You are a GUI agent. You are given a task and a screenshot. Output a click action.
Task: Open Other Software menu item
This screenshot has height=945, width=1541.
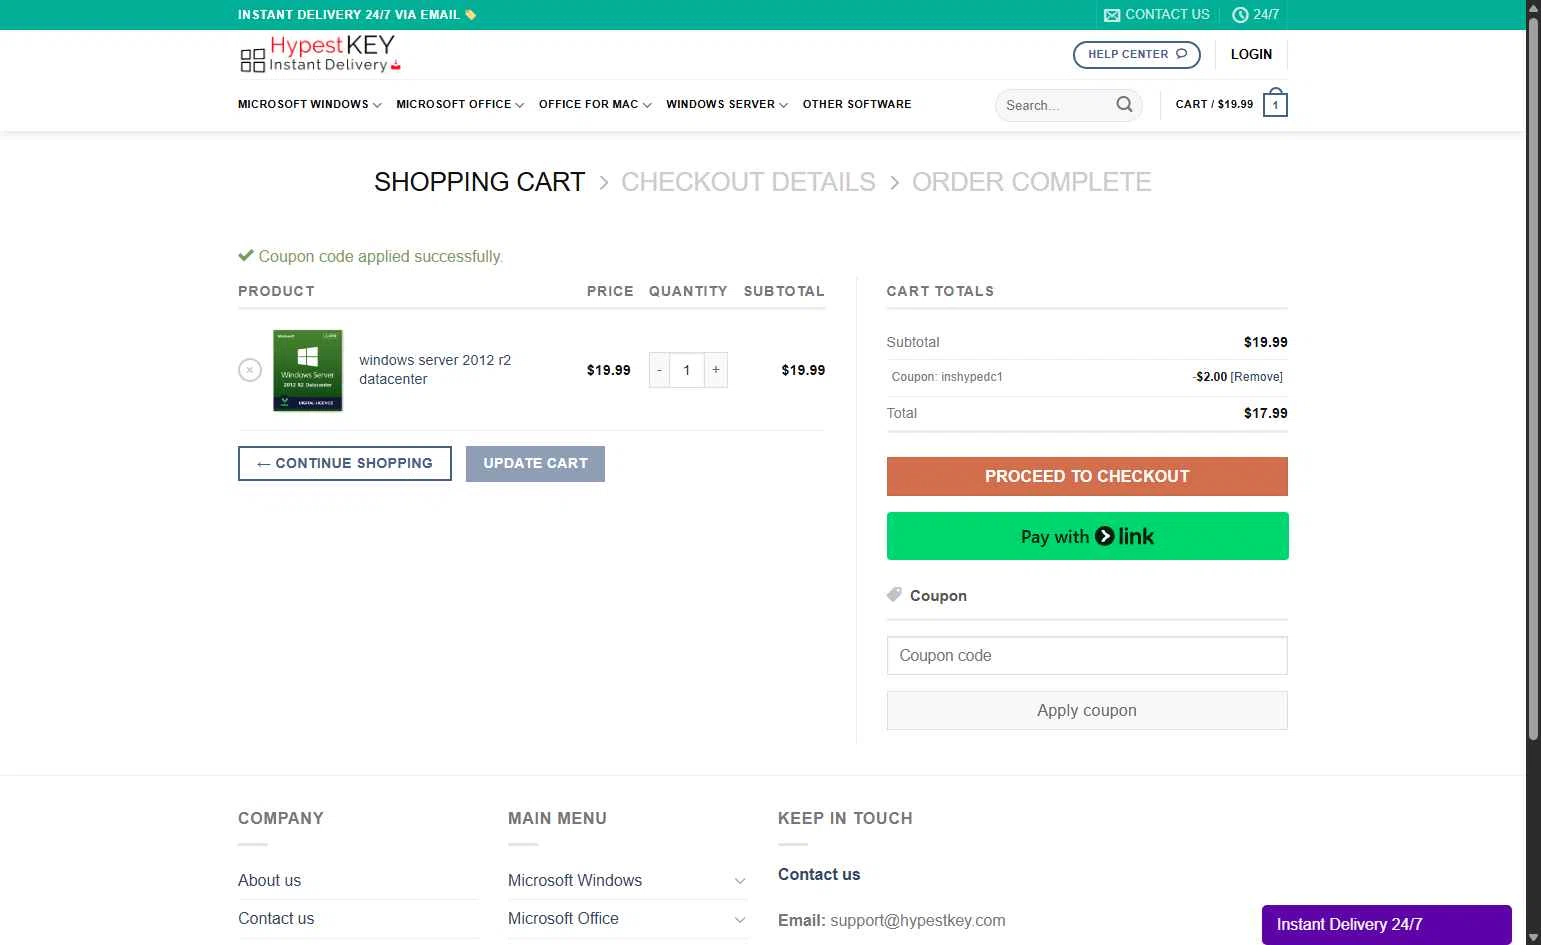857,104
